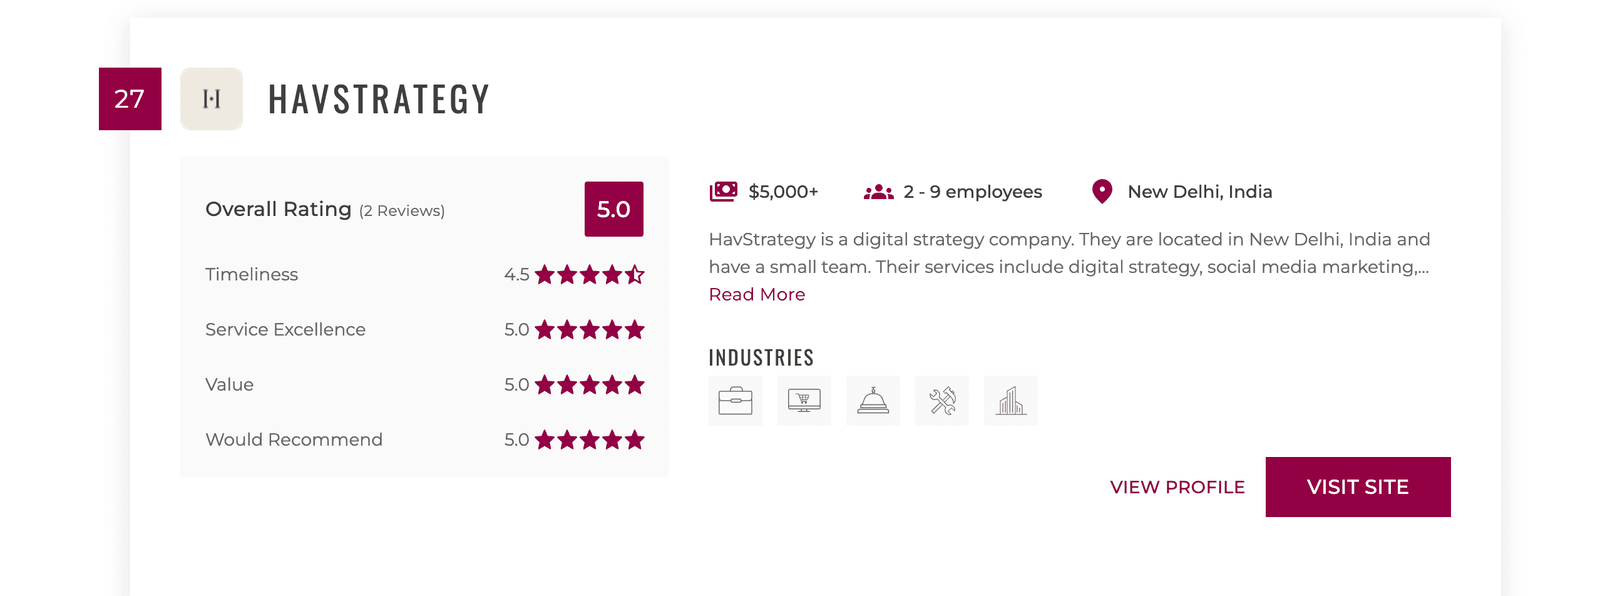This screenshot has height=596, width=1600.
Task: Click the rank number 27 badge
Action: click(130, 99)
